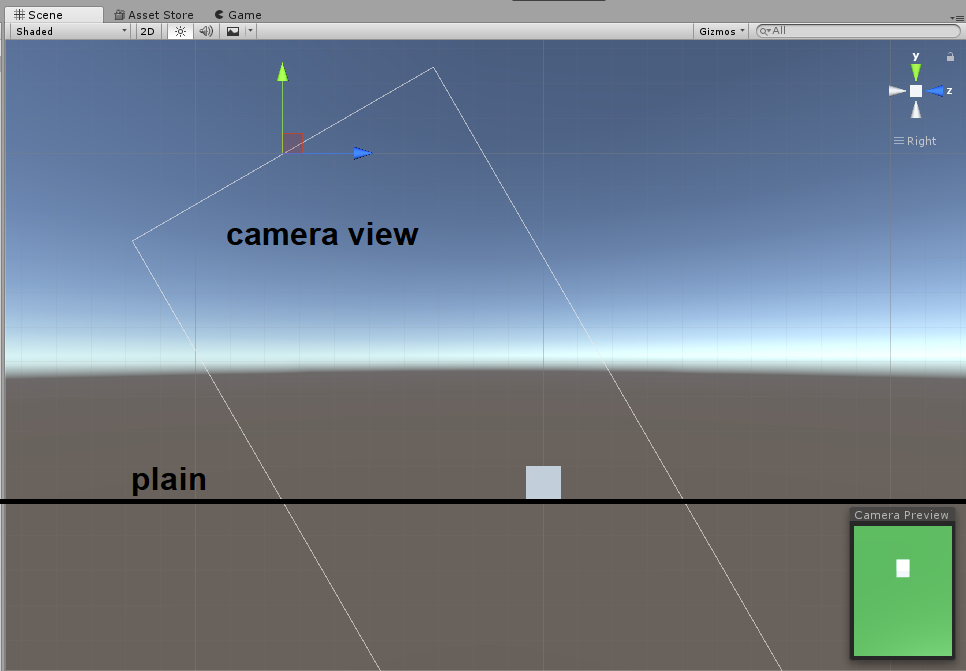Click blue Z cone on orientation gizmo

pyautogui.click(x=937, y=91)
